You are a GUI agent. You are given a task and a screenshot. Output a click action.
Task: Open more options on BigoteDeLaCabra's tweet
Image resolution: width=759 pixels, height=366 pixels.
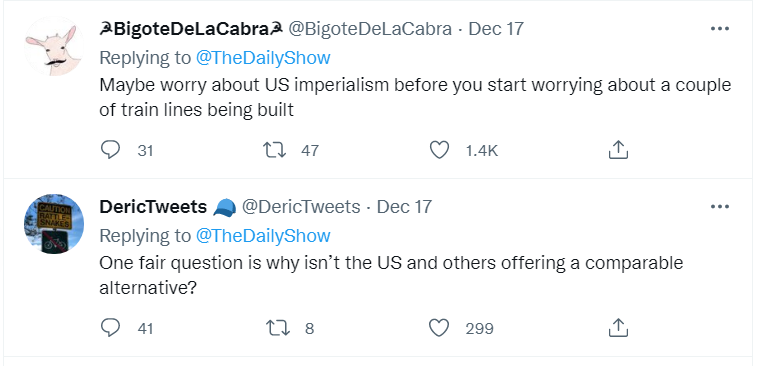720,29
